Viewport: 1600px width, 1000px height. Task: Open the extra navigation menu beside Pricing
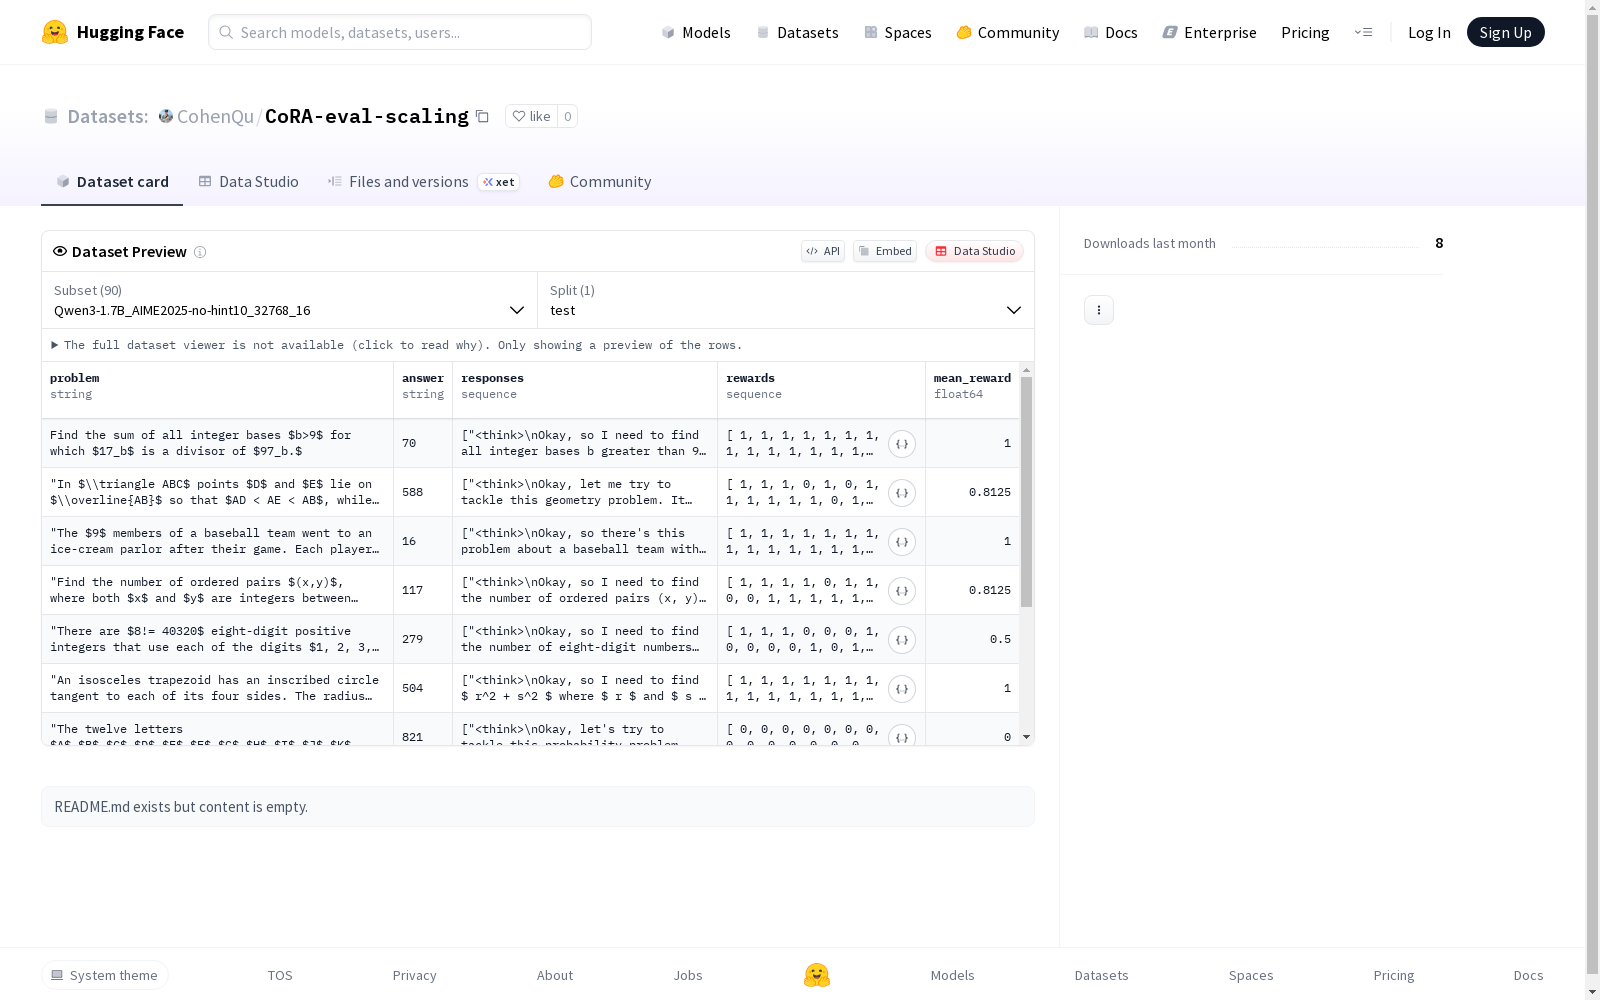[x=1364, y=32]
